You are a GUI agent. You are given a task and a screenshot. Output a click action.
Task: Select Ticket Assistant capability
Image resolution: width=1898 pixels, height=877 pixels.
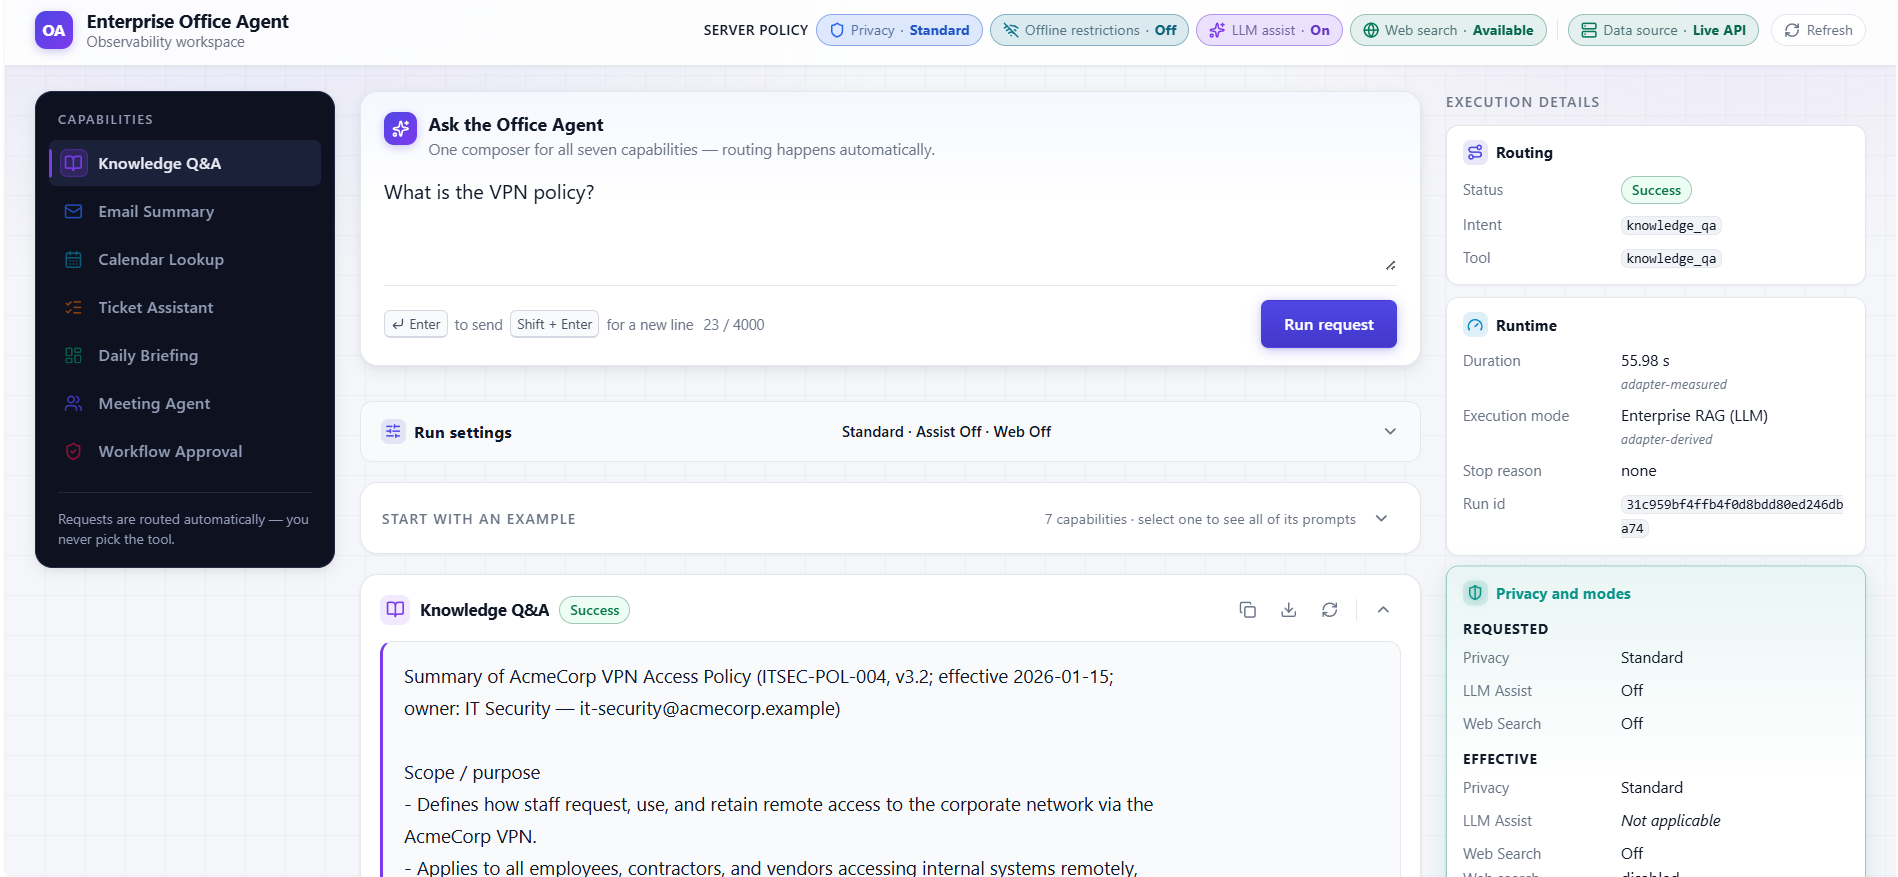(185, 307)
